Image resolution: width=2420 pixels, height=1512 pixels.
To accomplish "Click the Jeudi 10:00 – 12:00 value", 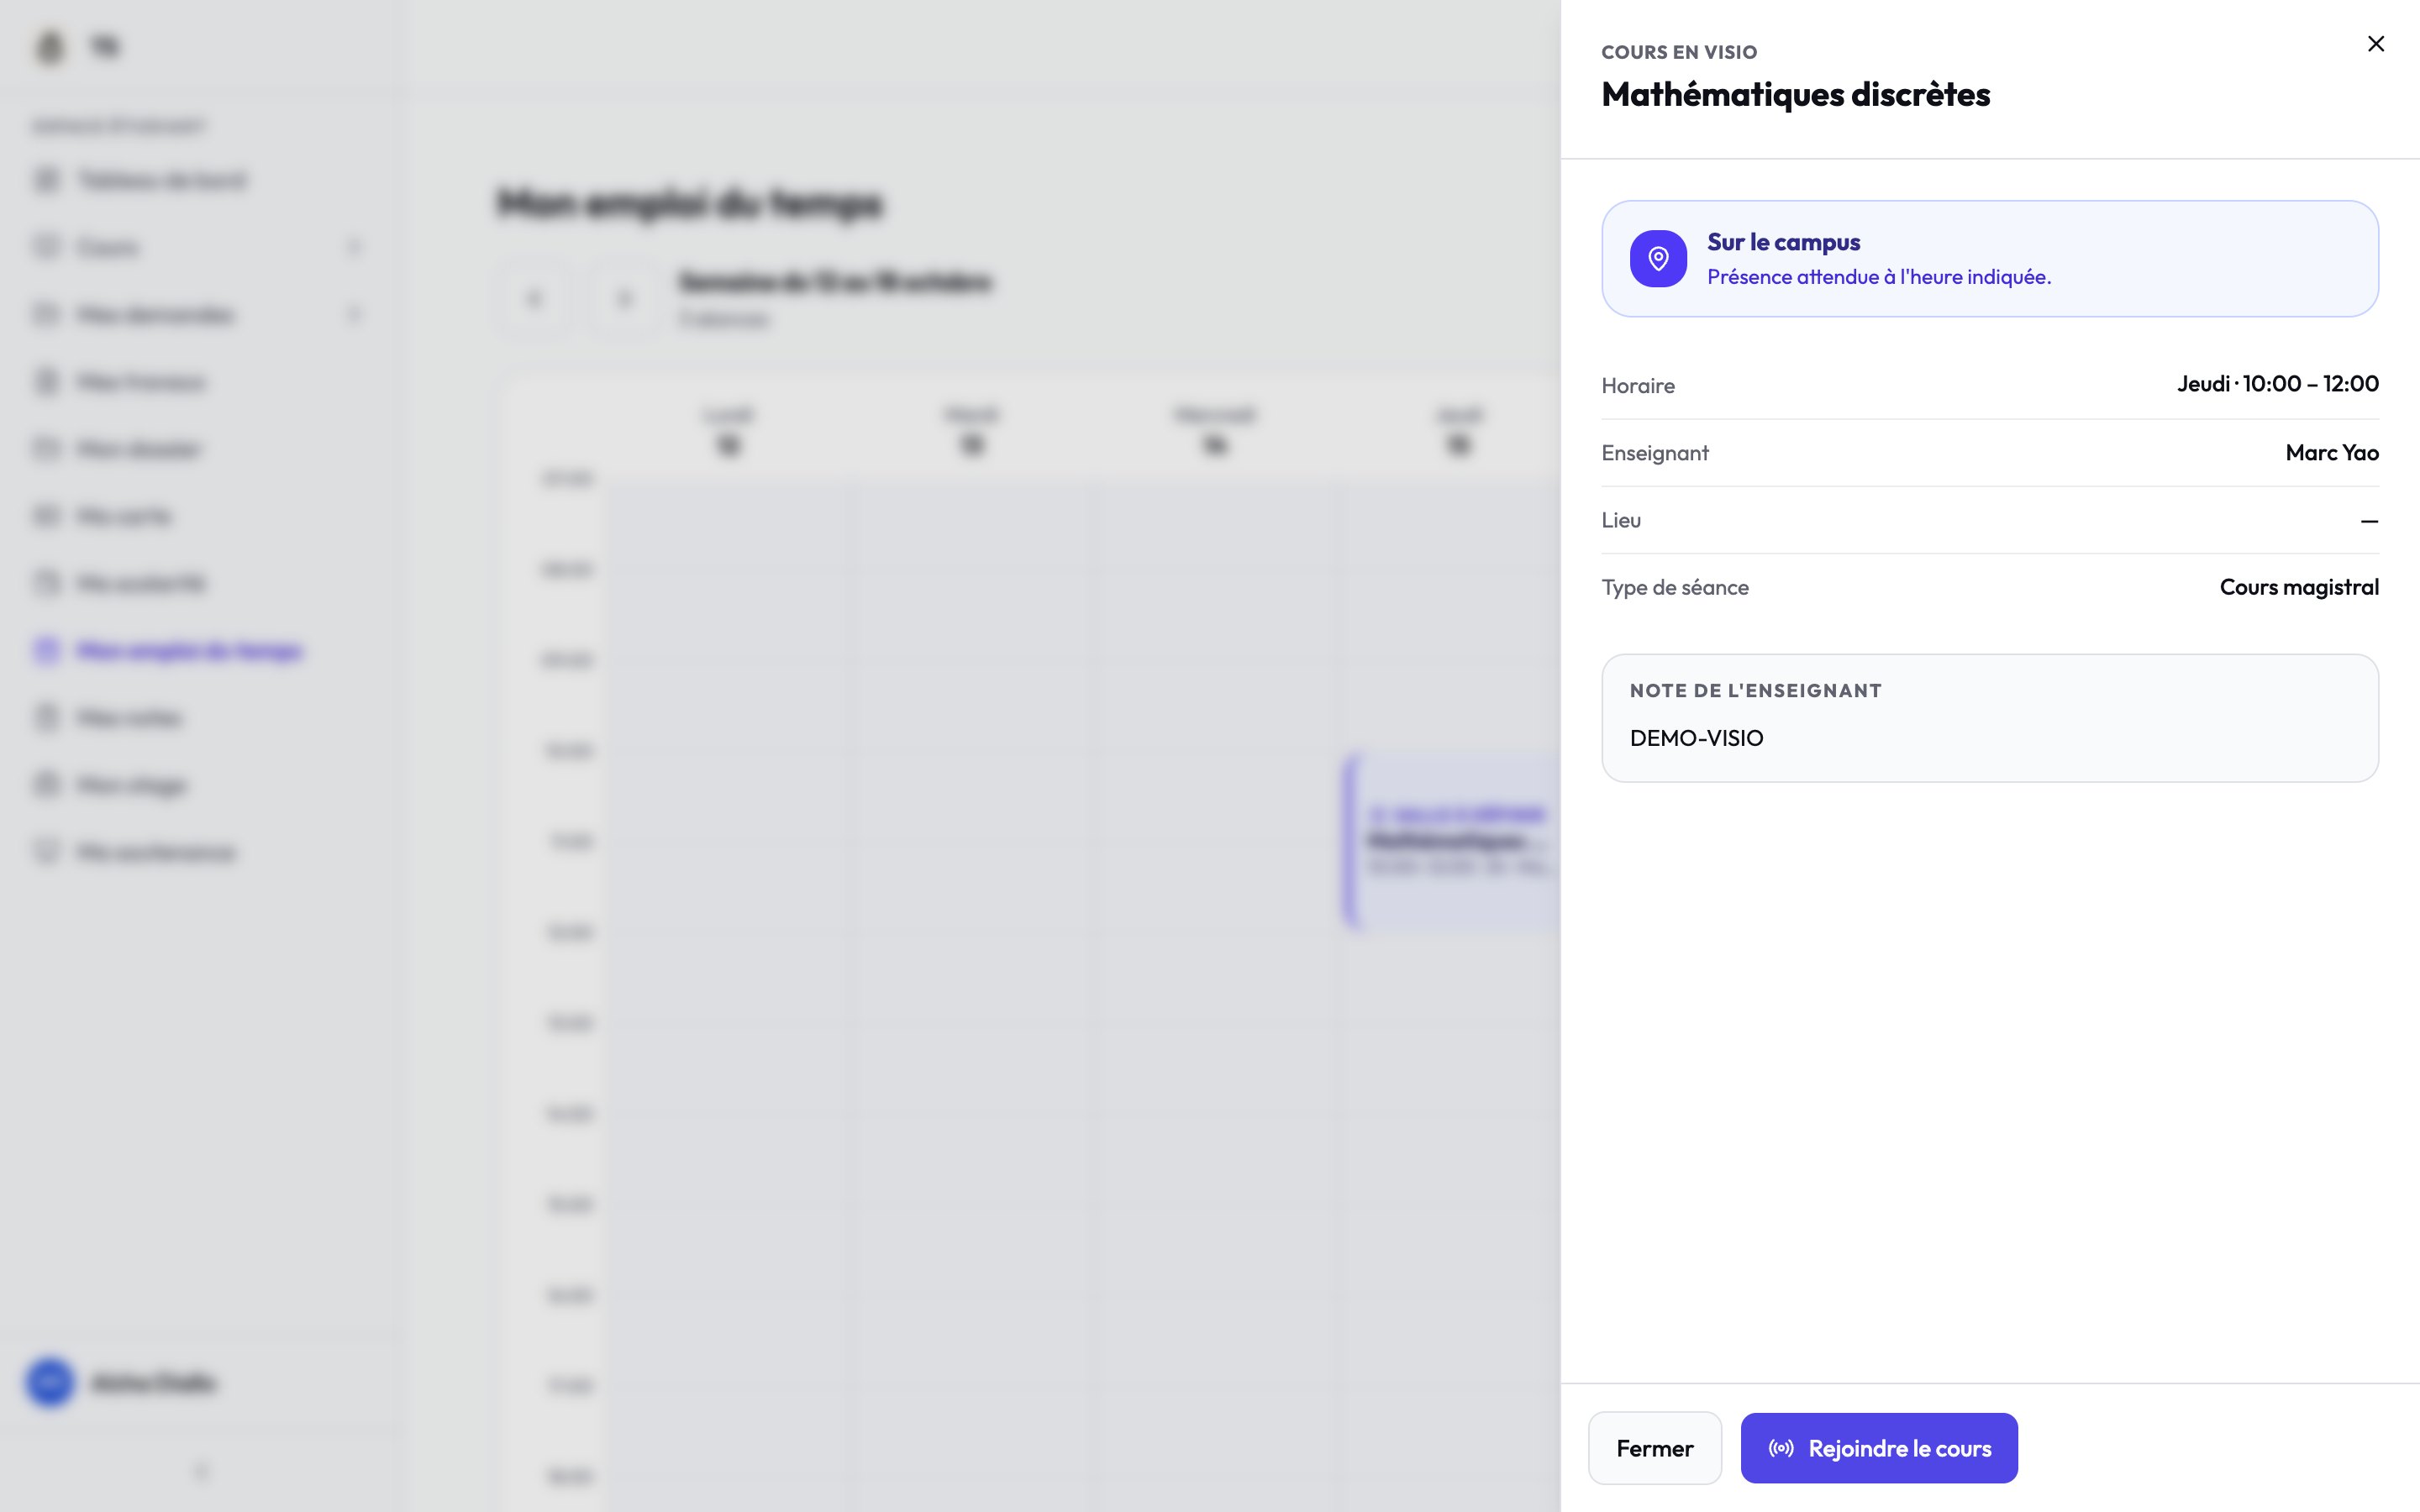I will pyautogui.click(x=2277, y=384).
